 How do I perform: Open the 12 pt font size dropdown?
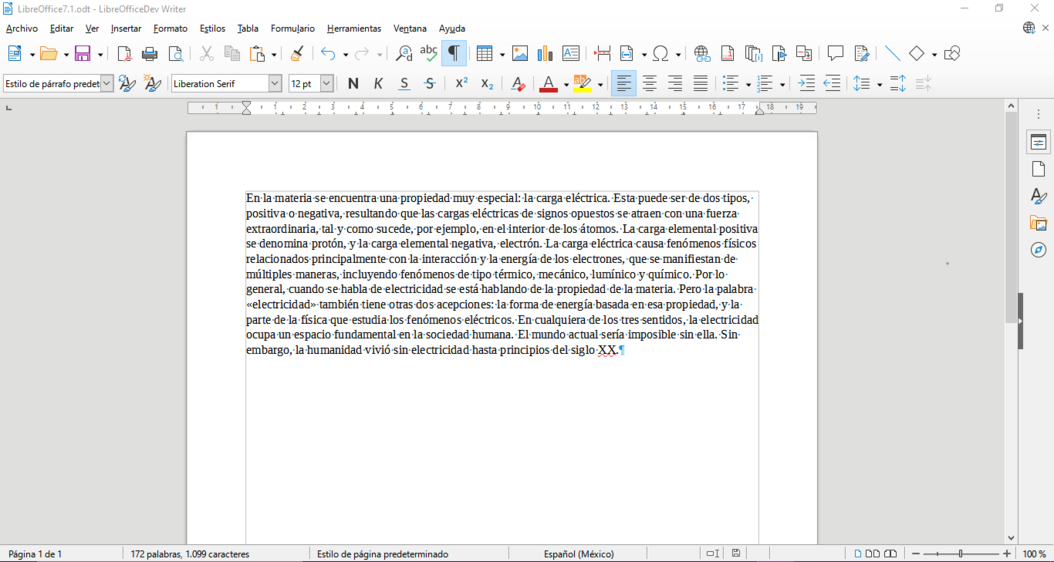coord(327,84)
